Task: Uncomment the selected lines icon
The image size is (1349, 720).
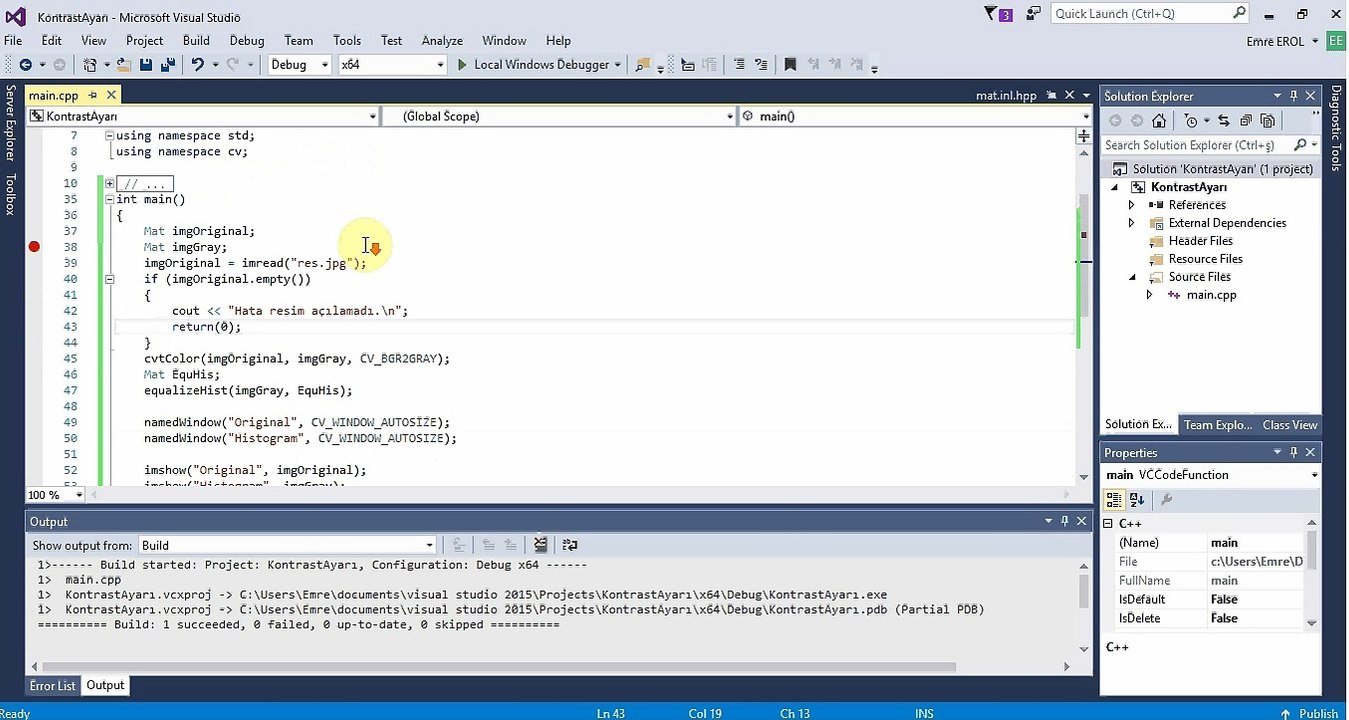Action: 763,65
